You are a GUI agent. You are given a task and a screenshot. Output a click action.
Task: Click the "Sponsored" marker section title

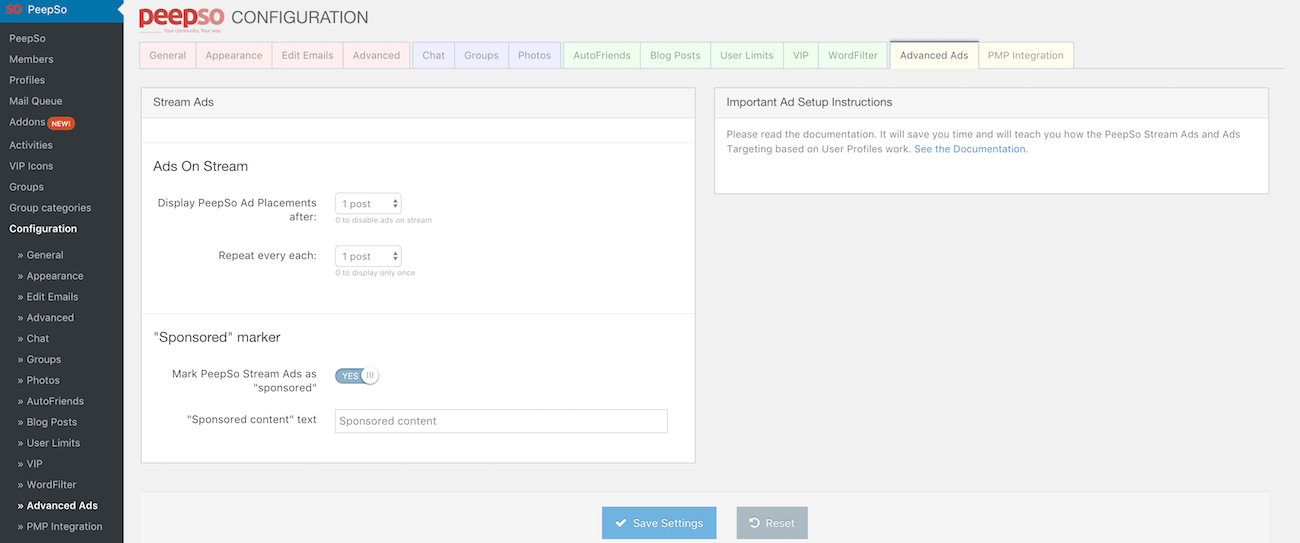217,337
